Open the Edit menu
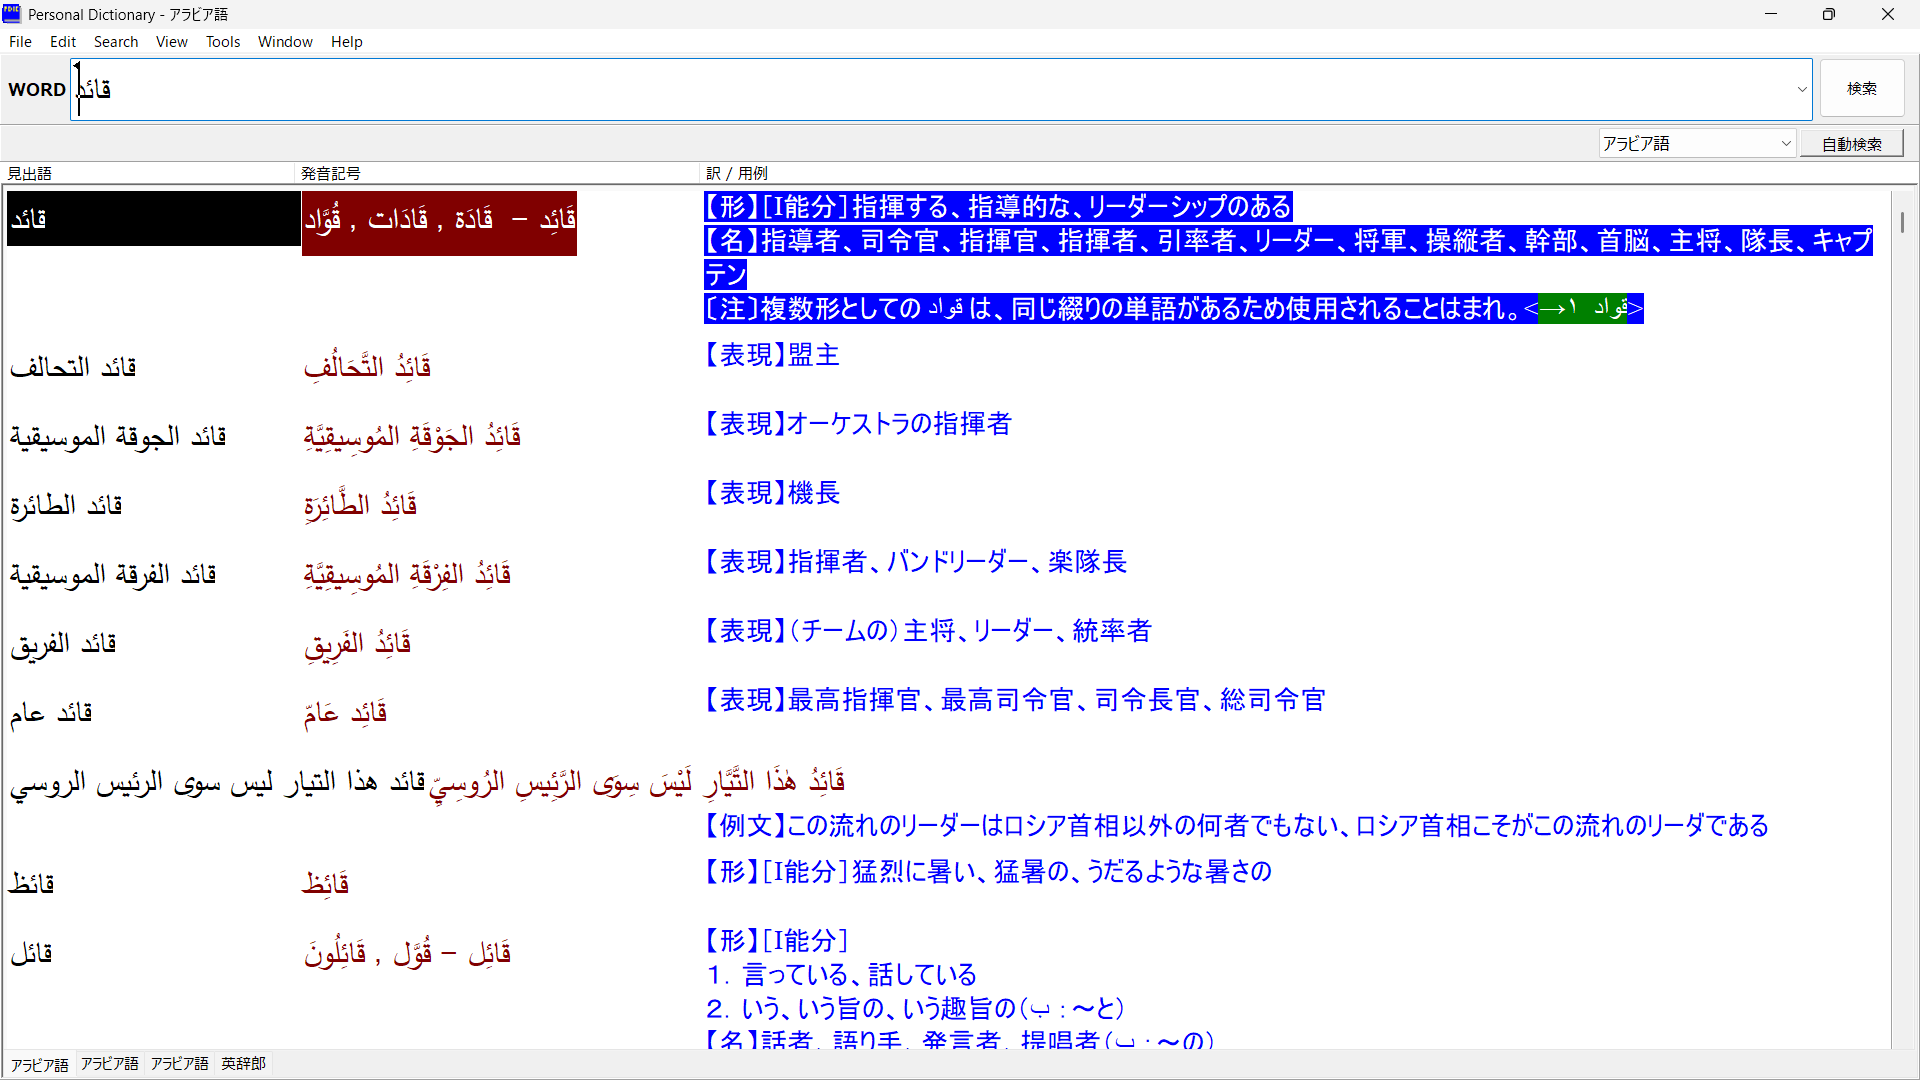The height and width of the screenshot is (1080, 1920). pyautogui.click(x=63, y=42)
